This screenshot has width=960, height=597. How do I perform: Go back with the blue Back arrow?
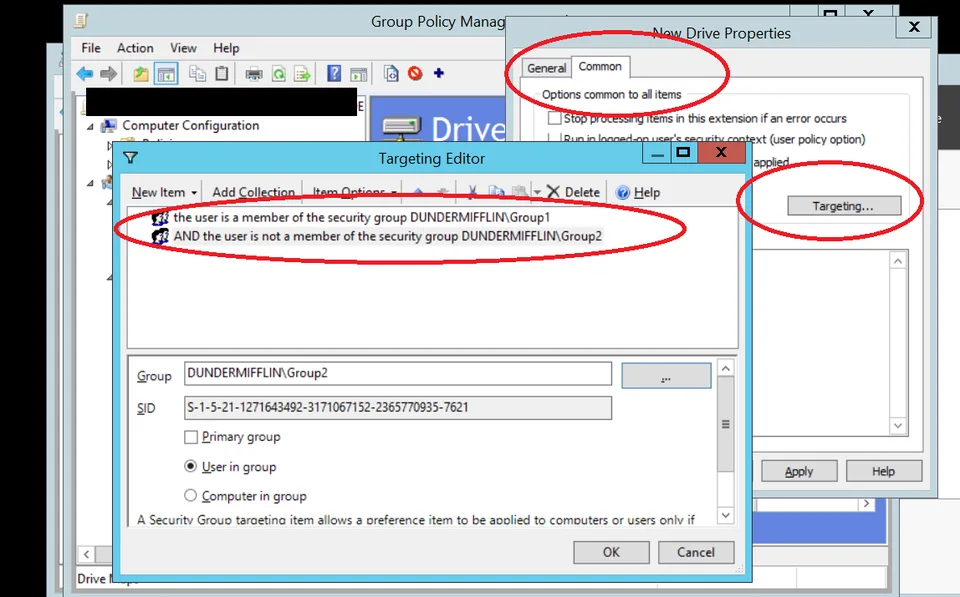click(x=84, y=74)
